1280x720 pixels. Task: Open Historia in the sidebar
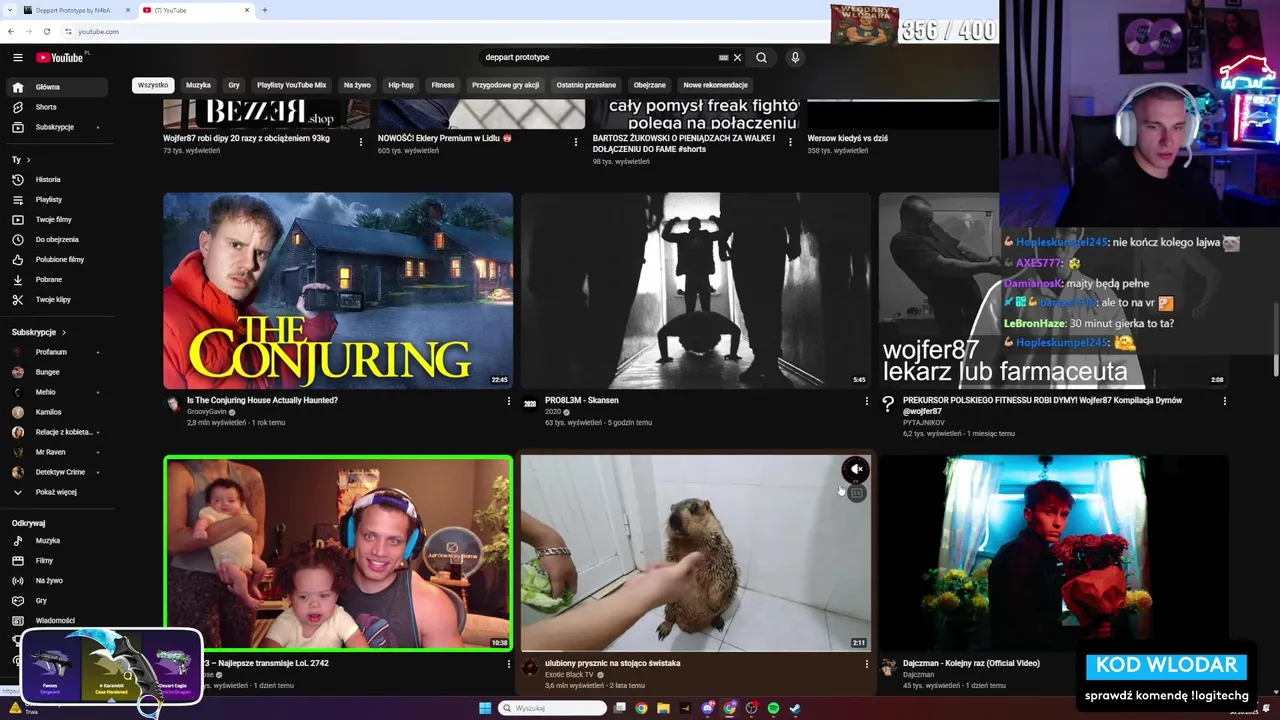point(58,180)
